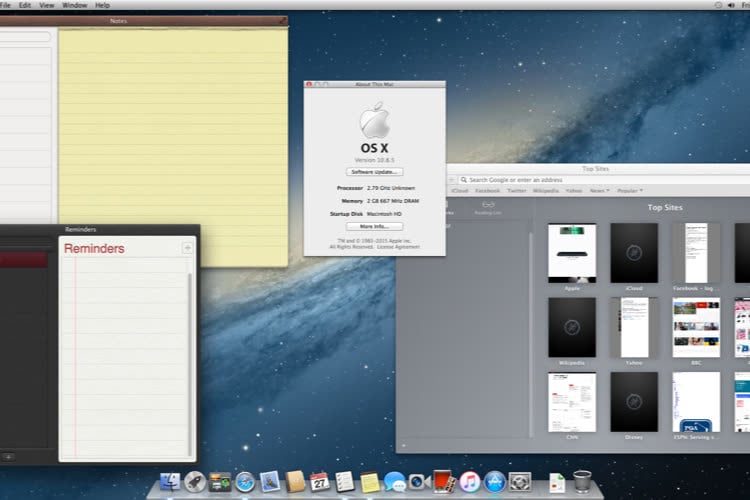Viewport: 750px width, 500px height.
Task: Open Finder from the dock
Action: coord(170,482)
